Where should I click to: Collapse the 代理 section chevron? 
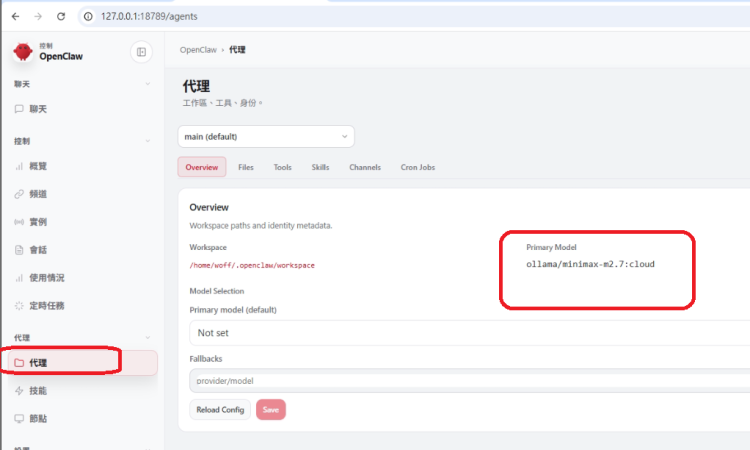click(x=148, y=337)
